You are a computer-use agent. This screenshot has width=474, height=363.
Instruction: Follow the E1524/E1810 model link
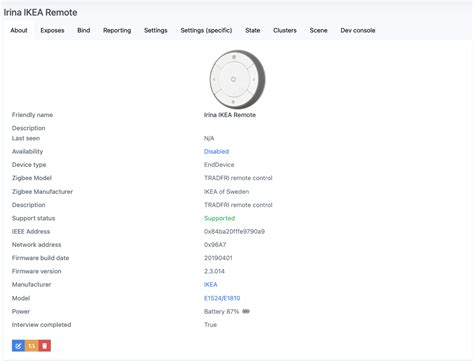pos(222,298)
